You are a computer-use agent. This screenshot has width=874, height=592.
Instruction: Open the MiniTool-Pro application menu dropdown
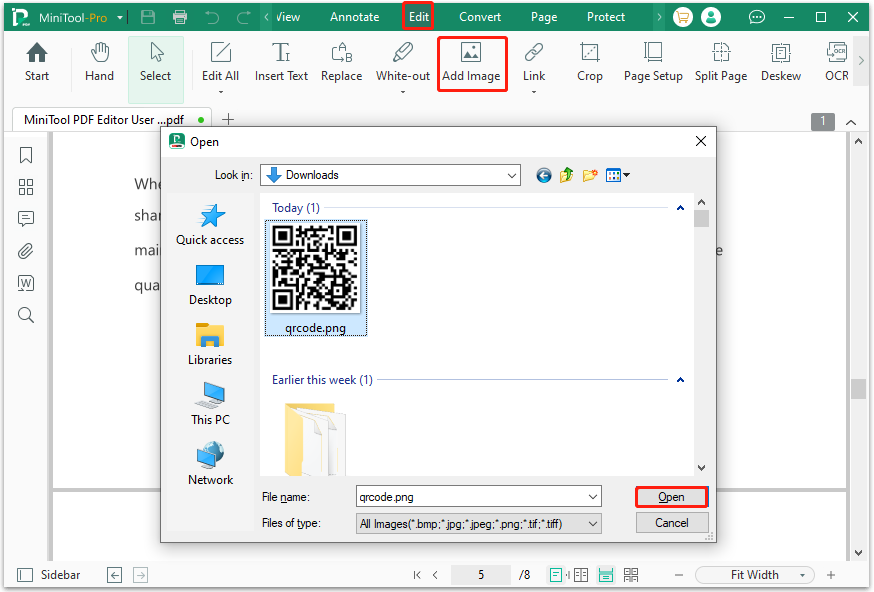click(x=119, y=18)
